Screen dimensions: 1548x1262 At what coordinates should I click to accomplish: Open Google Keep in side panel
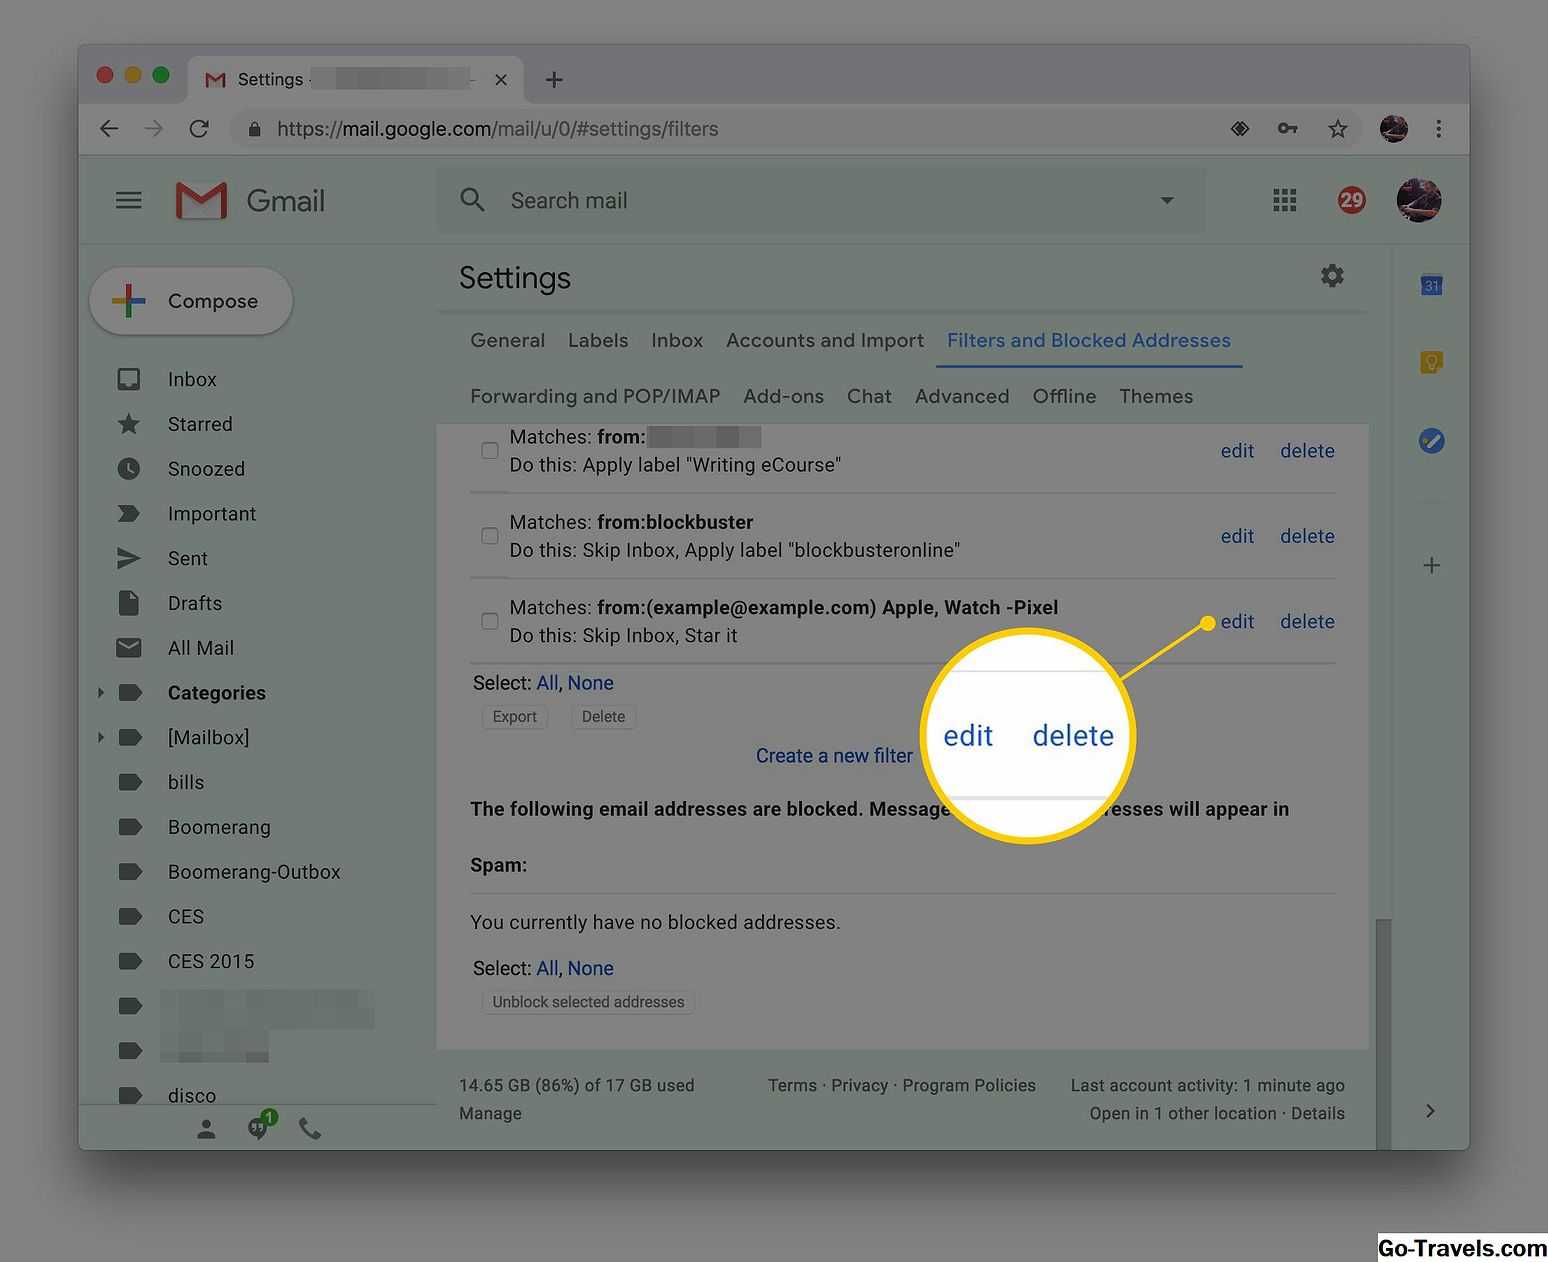[x=1431, y=362]
